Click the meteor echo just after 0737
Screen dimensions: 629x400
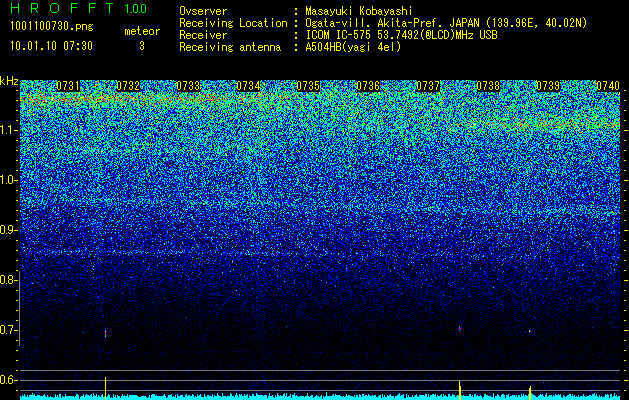(460, 329)
